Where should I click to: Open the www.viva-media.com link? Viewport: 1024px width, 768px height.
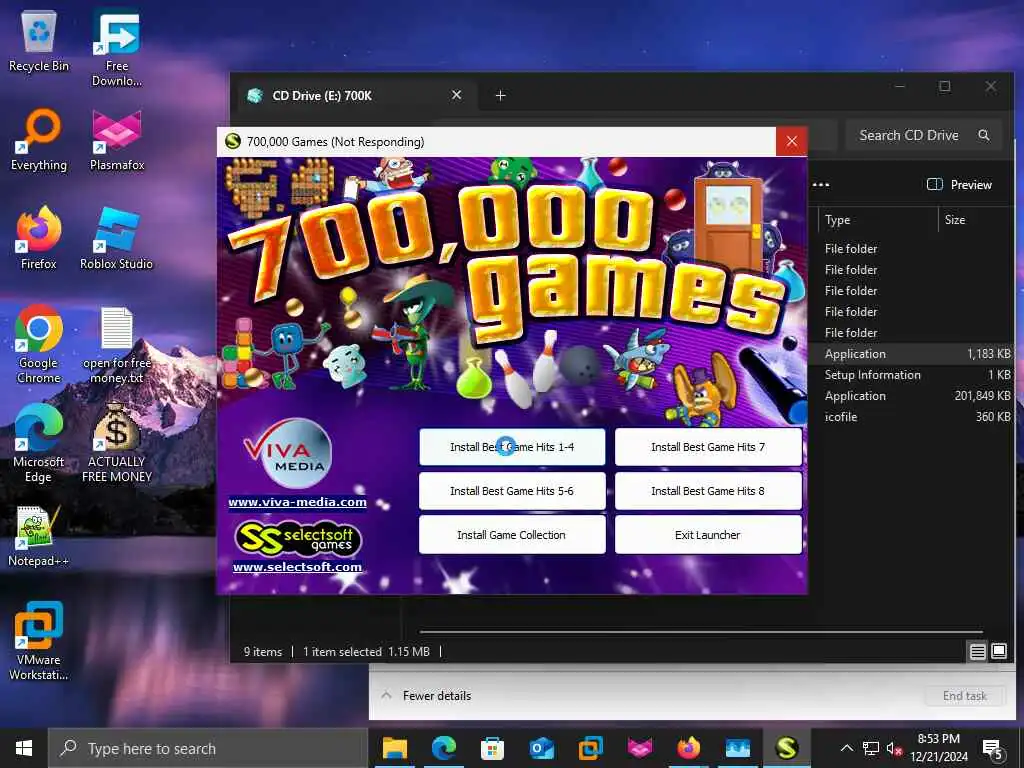tap(297, 502)
